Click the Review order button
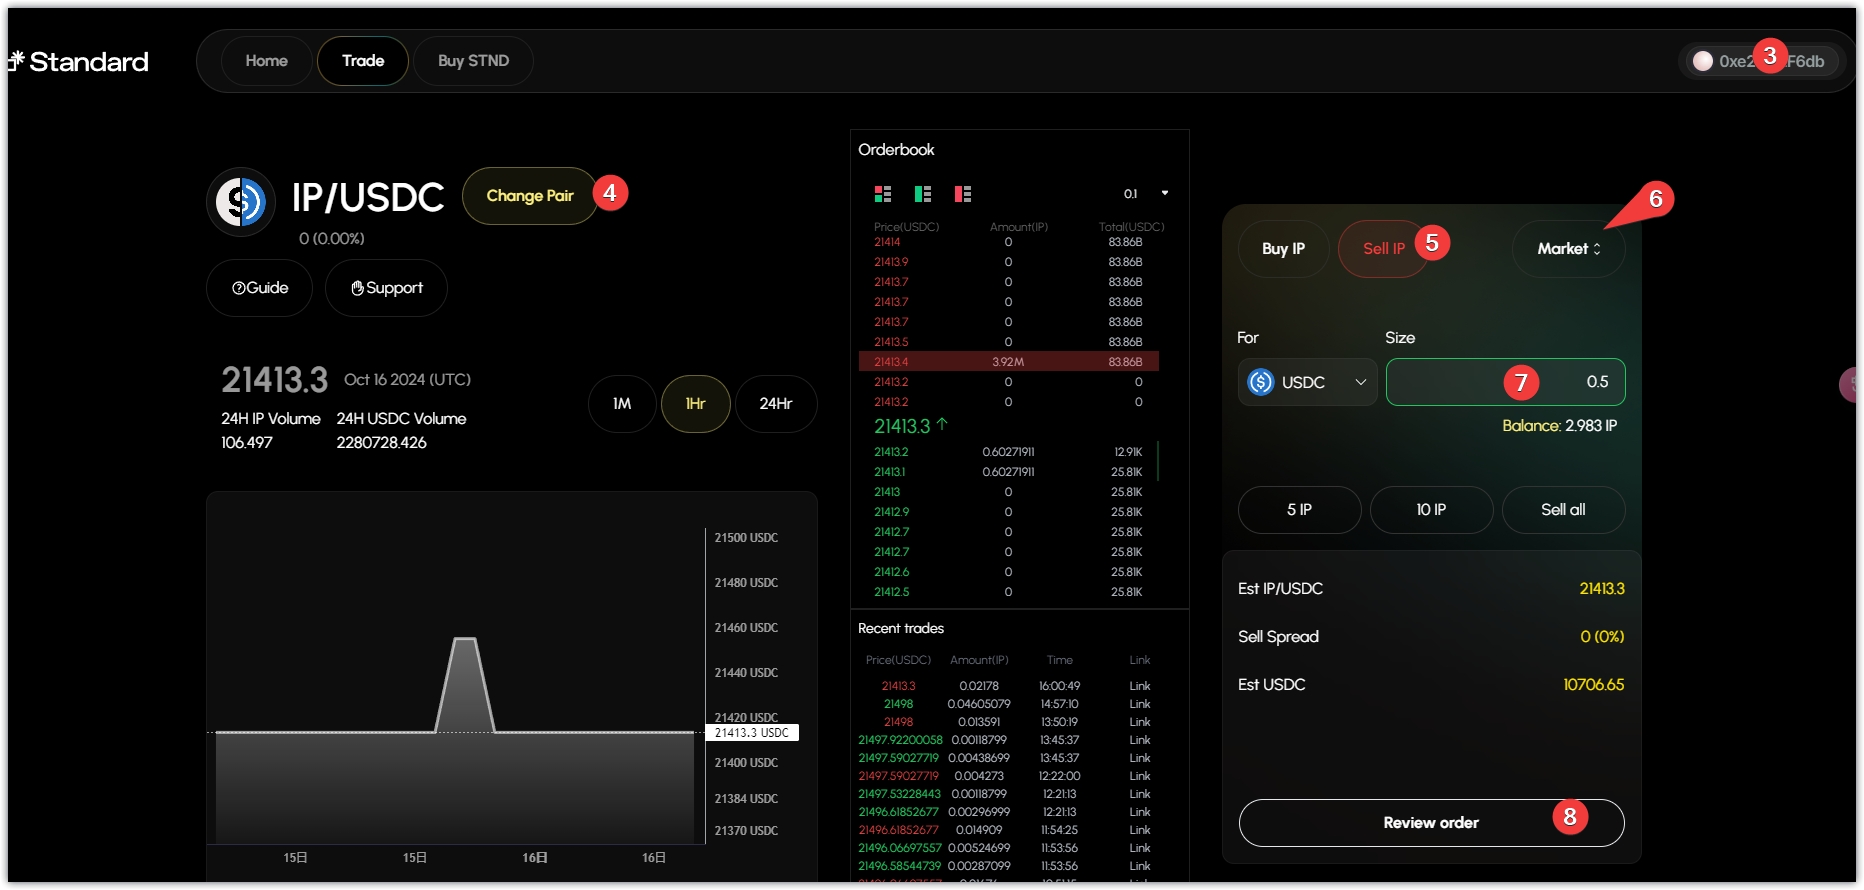This screenshot has width=1864, height=890. pos(1430,823)
